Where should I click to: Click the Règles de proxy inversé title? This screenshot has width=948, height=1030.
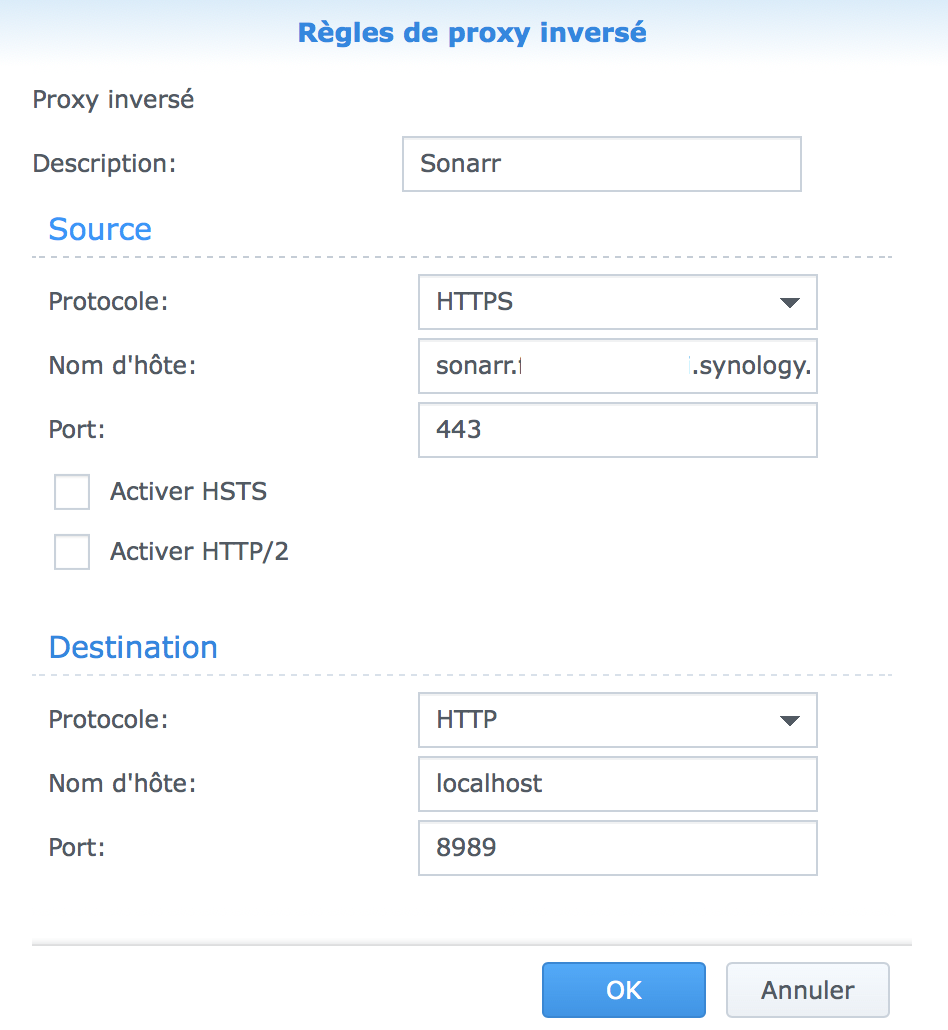(472, 33)
